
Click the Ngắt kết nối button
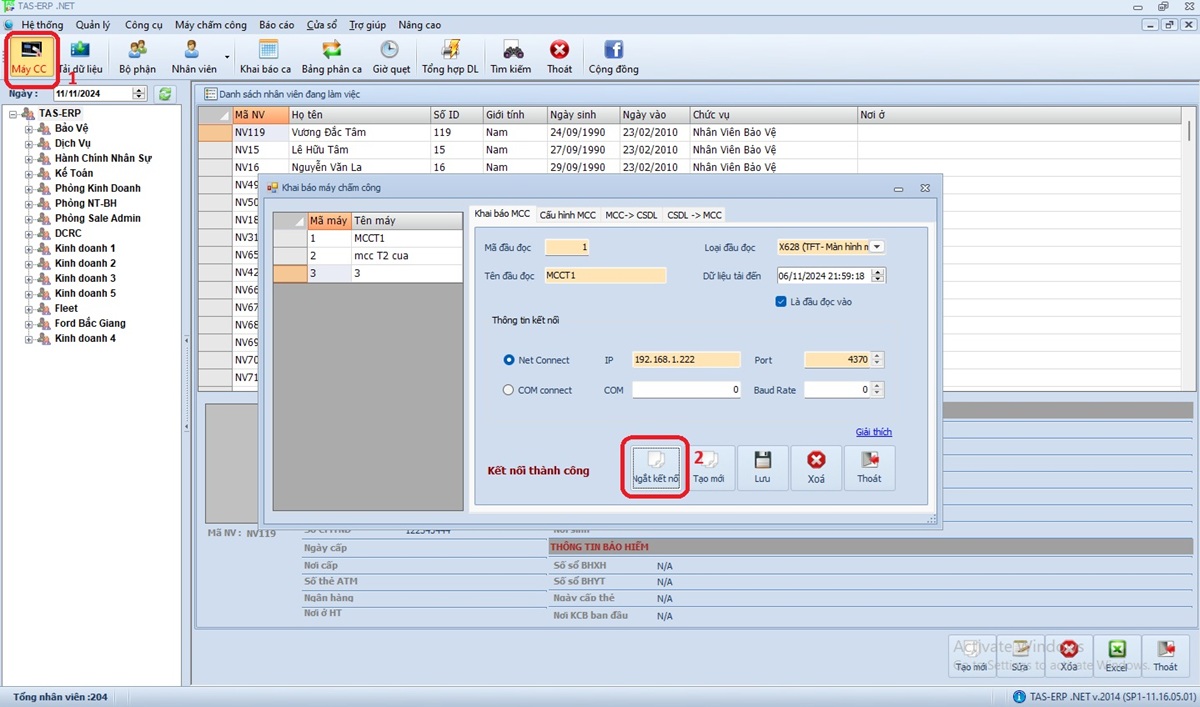click(655, 467)
